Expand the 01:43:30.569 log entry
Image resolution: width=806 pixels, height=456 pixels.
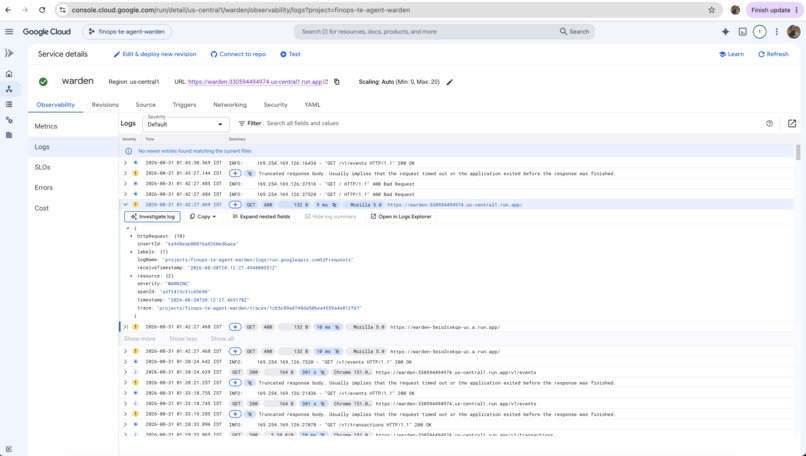pos(125,163)
